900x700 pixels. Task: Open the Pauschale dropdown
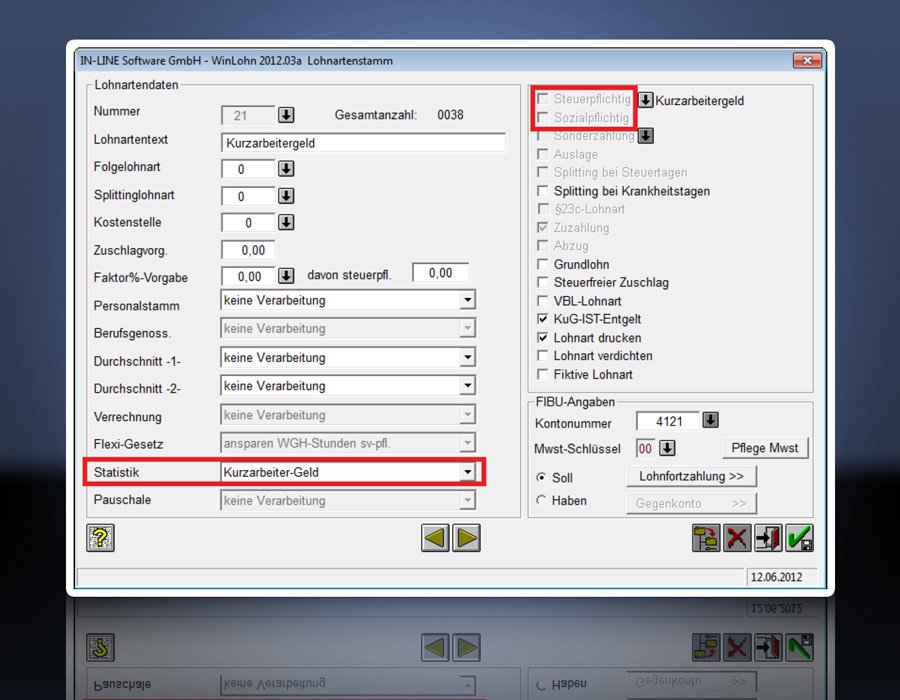point(467,500)
